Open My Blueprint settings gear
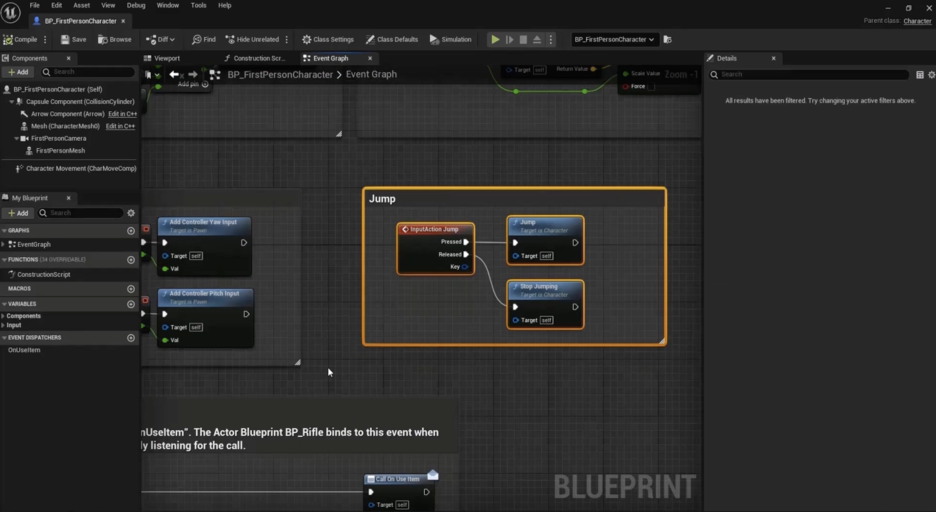 tap(131, 213)
